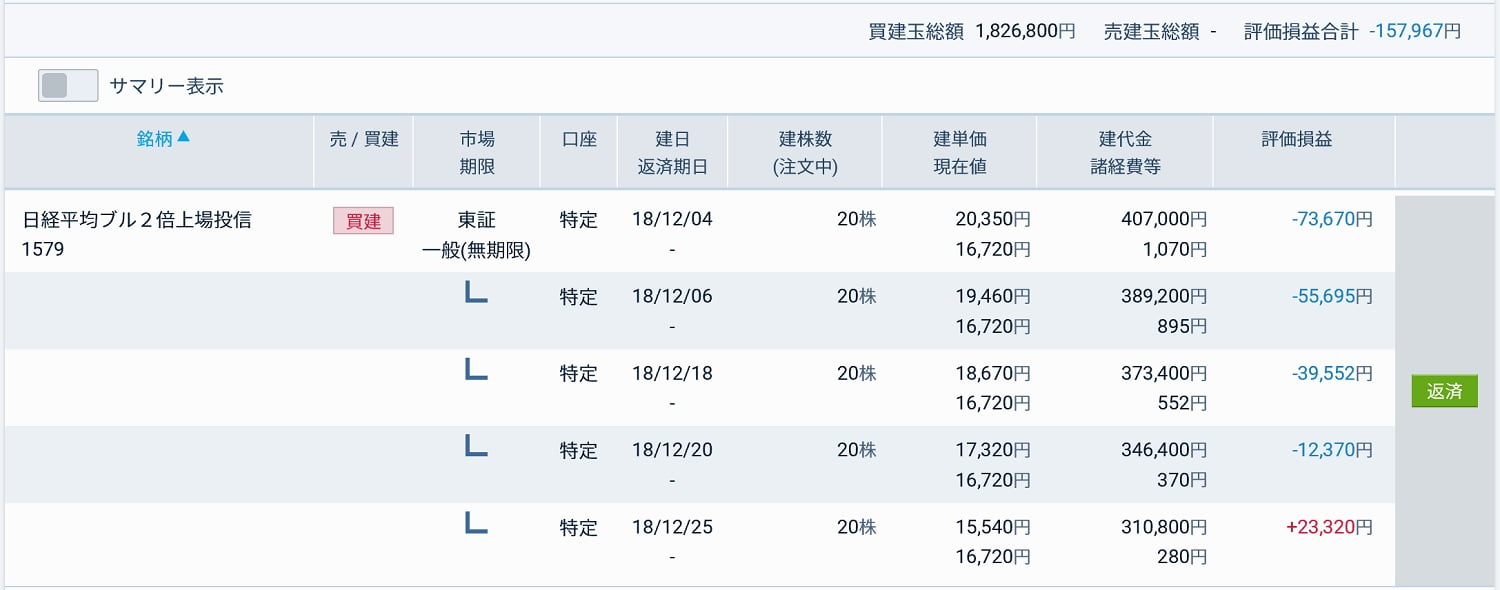The height and width of the screenshot is (590, 1500).
Task: Click the 買建玉総額 1,826,800円 total
Action: pos(971,31)
